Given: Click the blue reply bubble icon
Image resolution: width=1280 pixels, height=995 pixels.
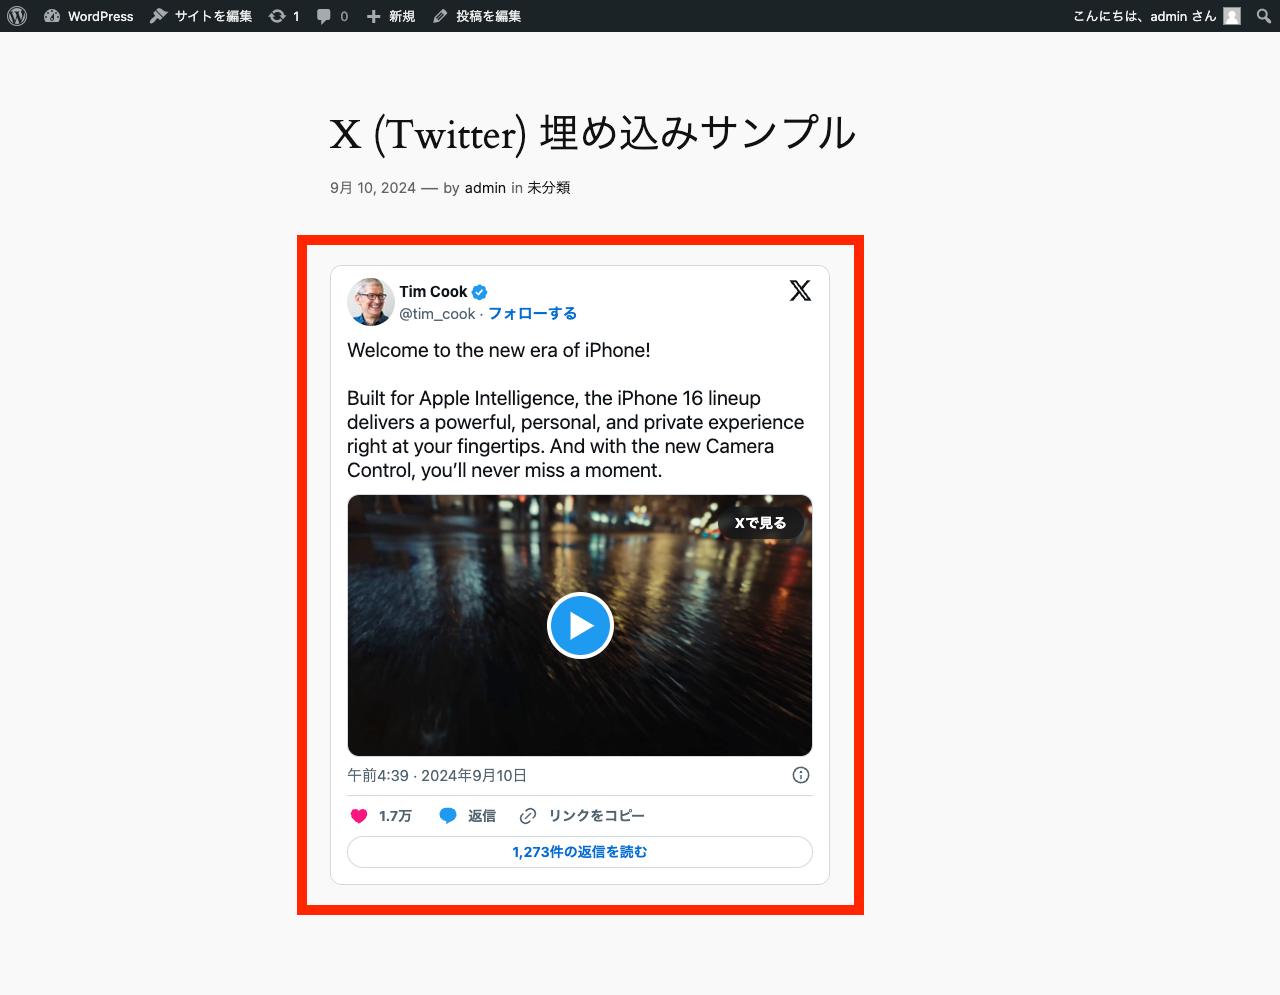Looking at the screenshot, I should pos(448,816).
